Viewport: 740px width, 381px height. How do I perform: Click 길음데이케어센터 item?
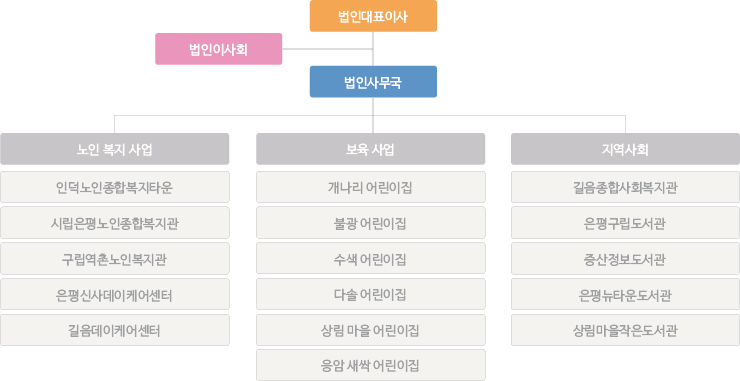(x=115, y=330)
